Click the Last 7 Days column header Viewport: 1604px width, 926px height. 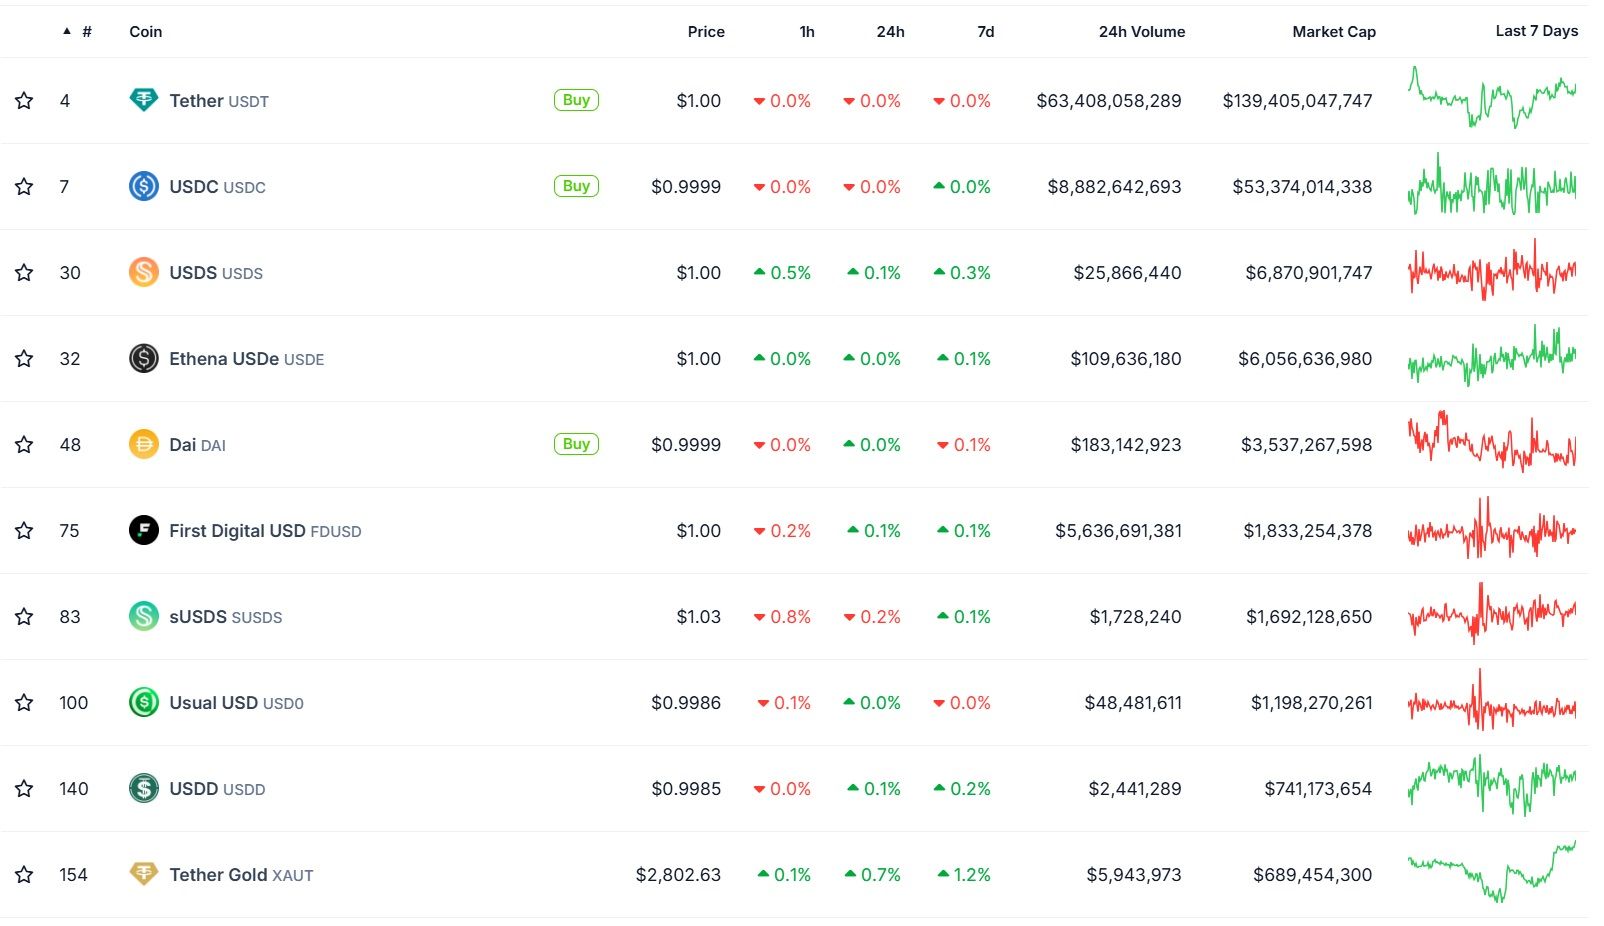(1537, 30)
